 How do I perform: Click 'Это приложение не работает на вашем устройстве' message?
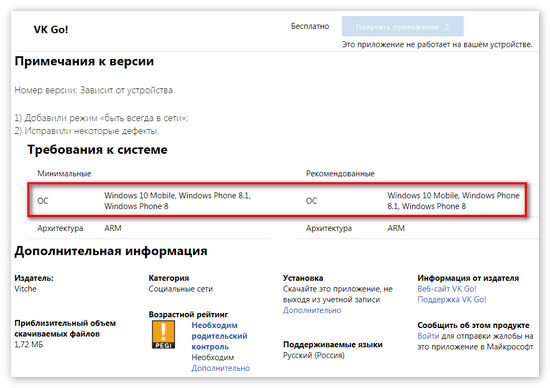click(437, 45)
